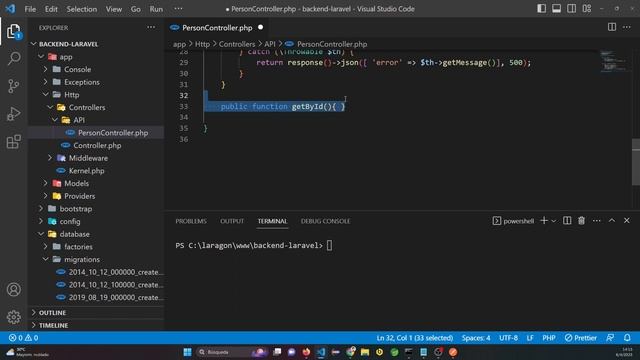
Task: Kill terminal with trash icon
Action: click(581, 220)
